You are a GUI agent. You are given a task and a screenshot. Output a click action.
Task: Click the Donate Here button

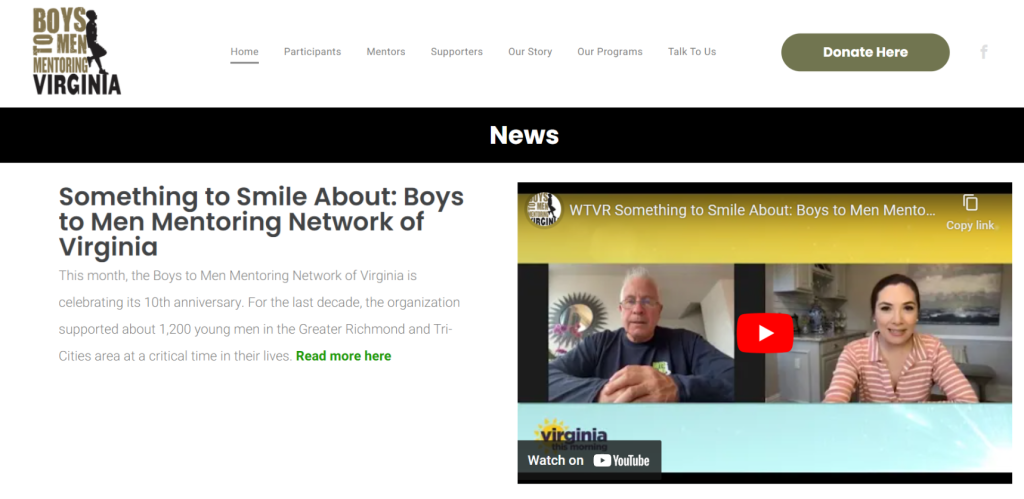865,52
